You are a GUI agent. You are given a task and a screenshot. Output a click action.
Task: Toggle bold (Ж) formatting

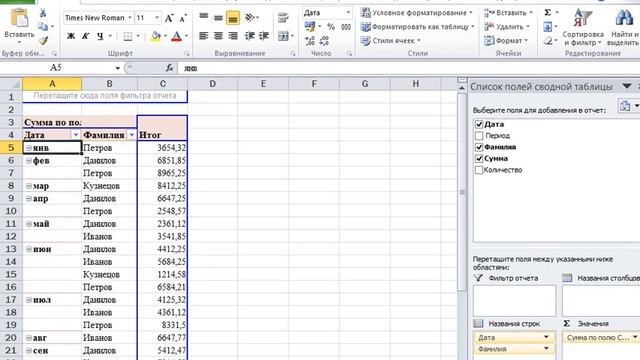coord(71,36)
